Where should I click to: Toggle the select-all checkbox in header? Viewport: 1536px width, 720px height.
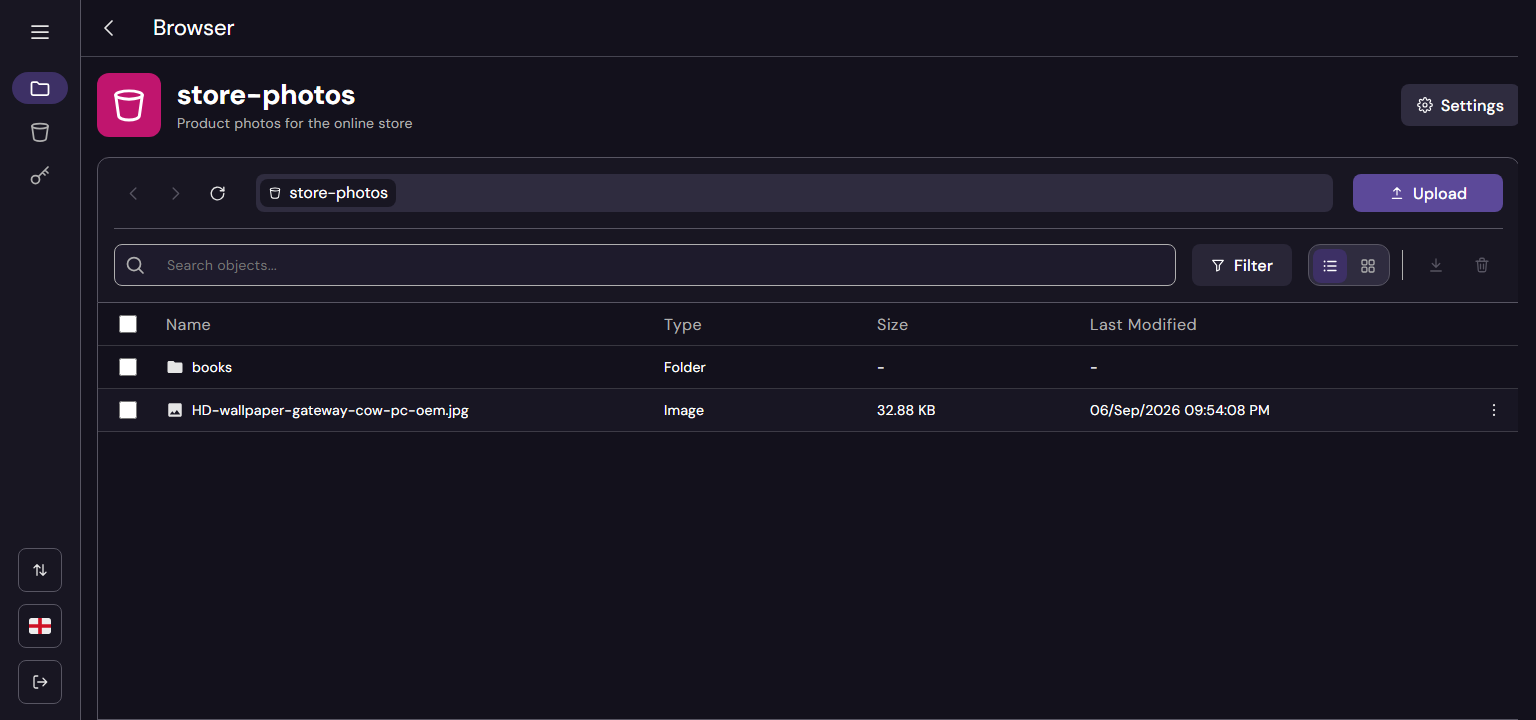click(x=128, y=324)
